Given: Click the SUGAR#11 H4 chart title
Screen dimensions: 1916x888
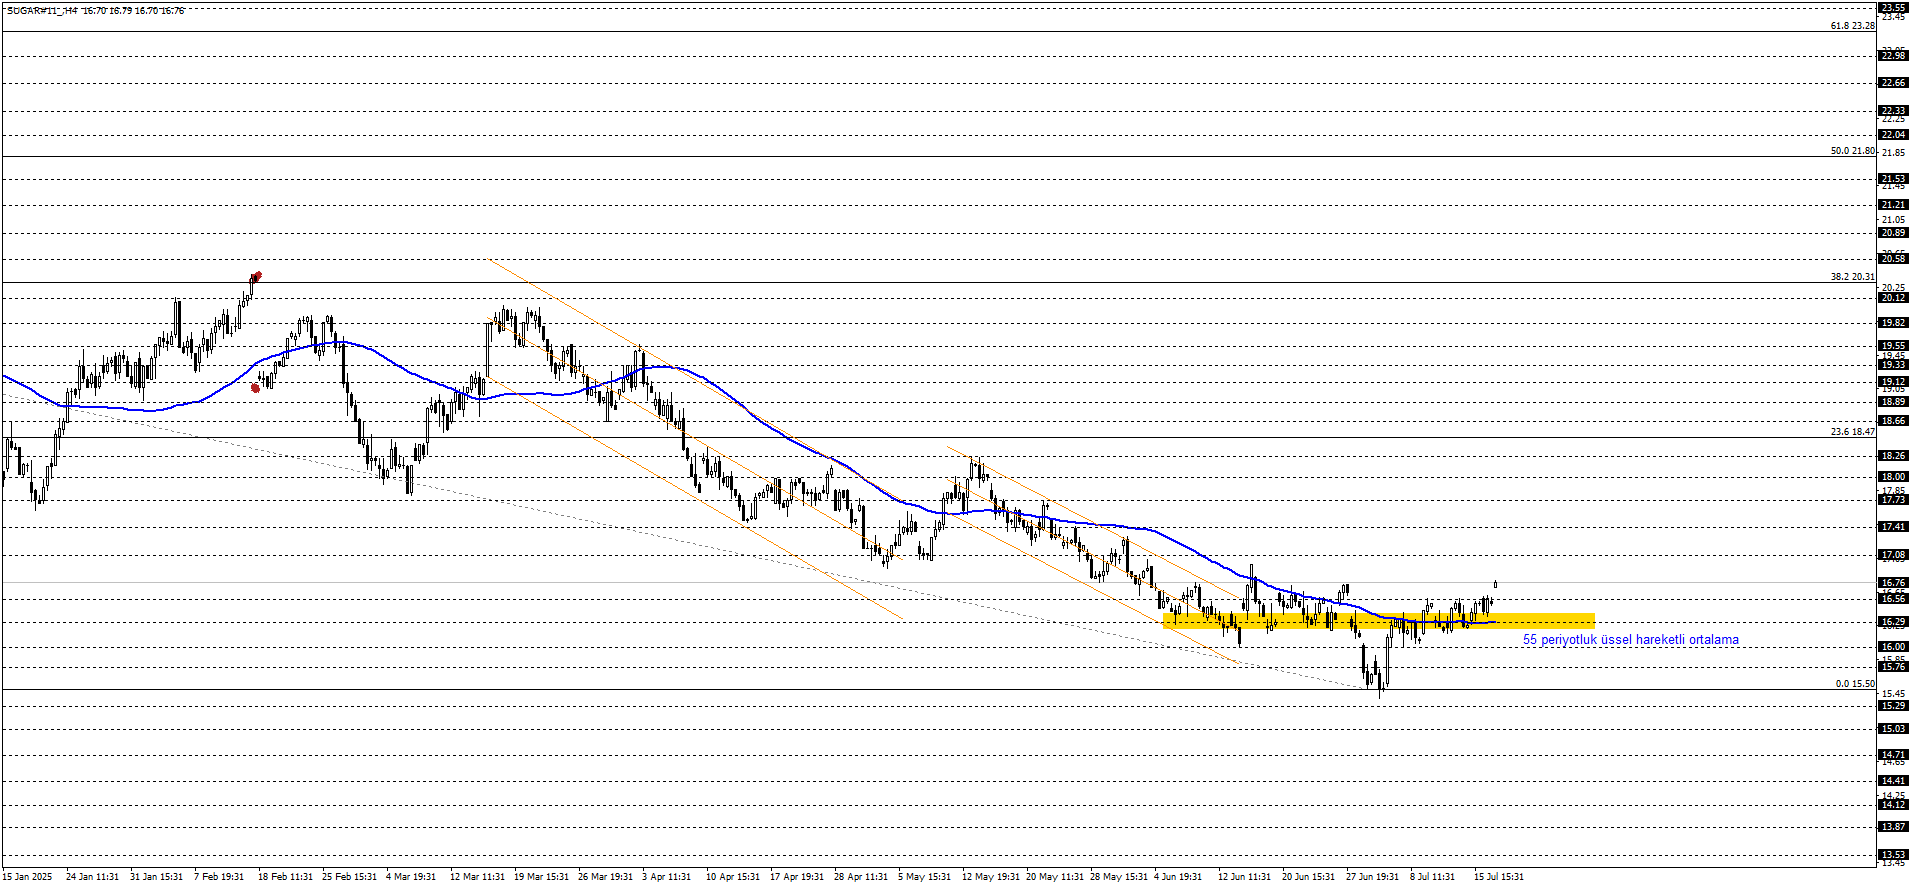Looking at the screenshot, I should [94, 11].
